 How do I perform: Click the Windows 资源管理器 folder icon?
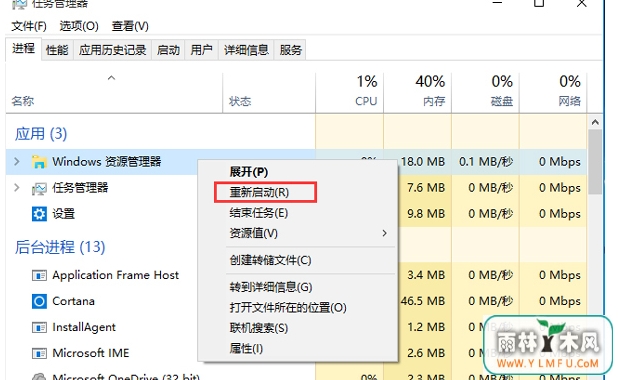[39, 162]
